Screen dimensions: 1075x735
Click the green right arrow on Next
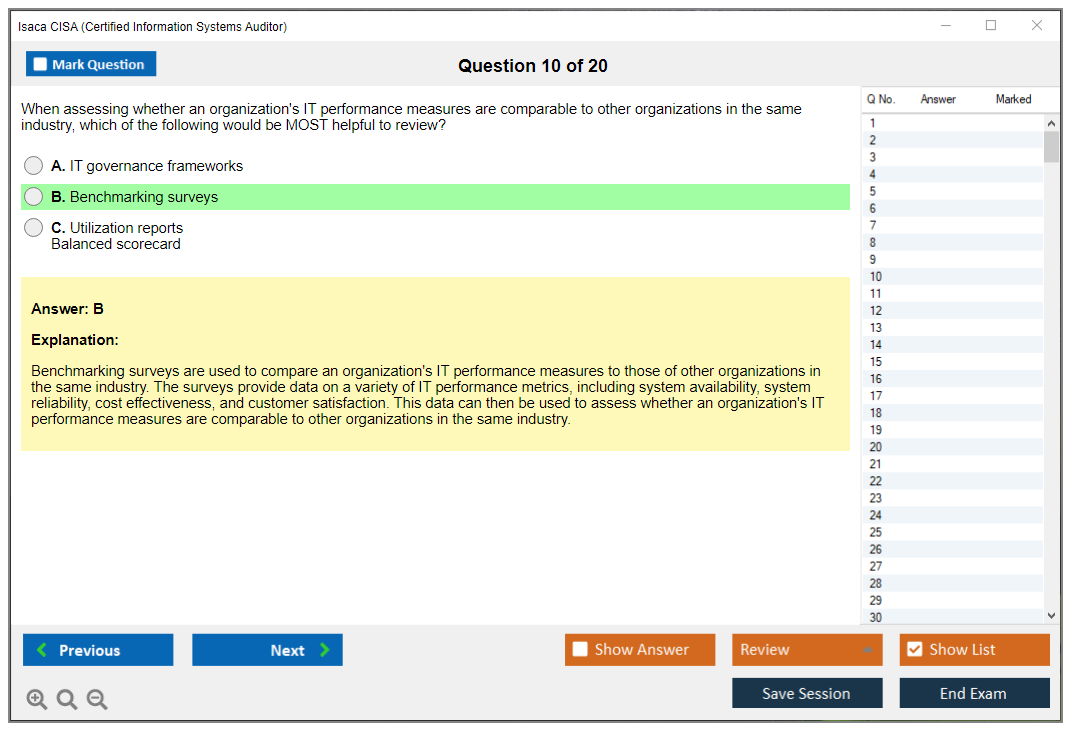pyautogui.click(x=324, y=650)
